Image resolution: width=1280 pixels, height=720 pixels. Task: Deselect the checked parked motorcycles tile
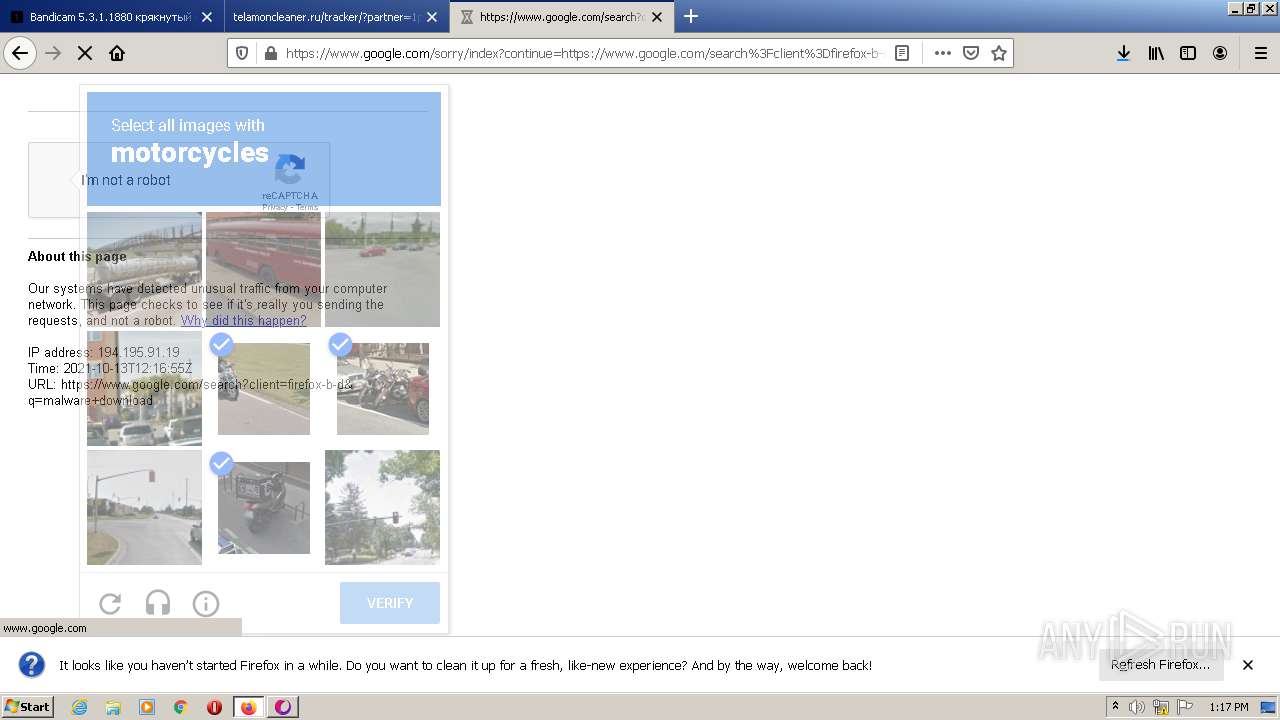tap(383, 389)
